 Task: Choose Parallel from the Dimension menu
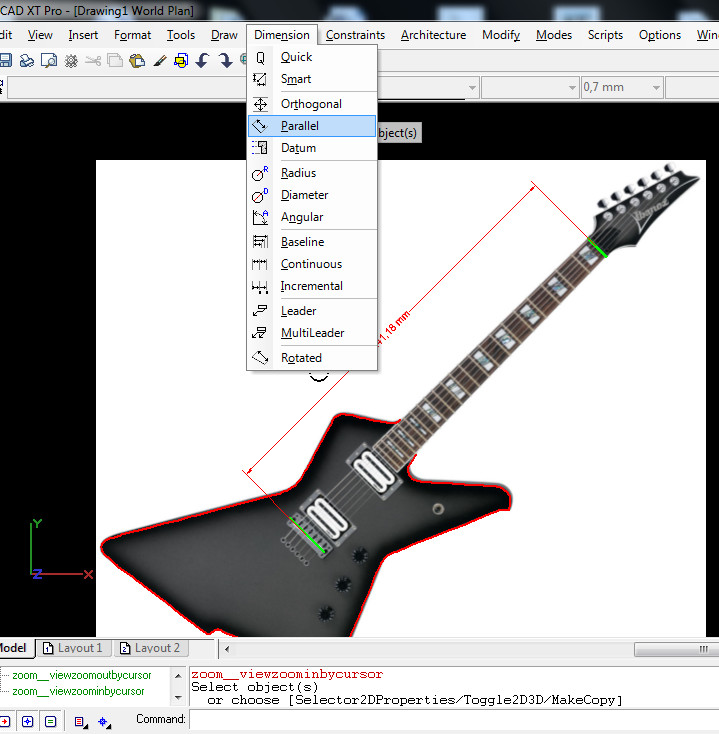pyautogui.click(x=300, y=126)
